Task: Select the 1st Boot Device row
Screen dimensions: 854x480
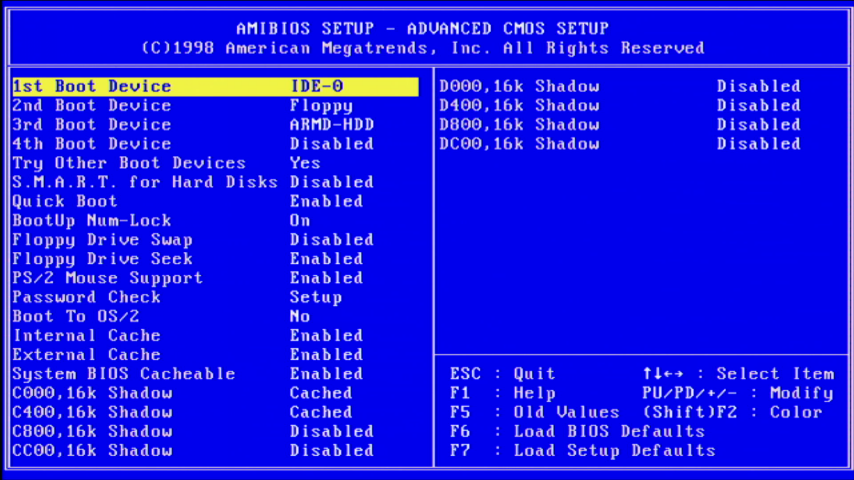Action: 214,87
